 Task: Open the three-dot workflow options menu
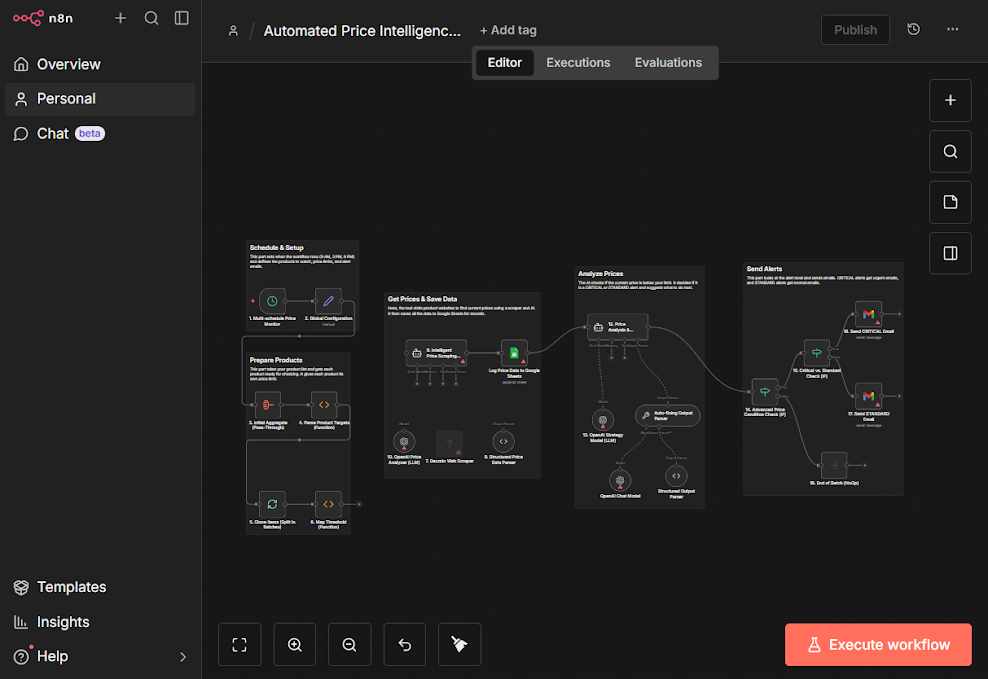pyautogui.click(x=952, y=30)
